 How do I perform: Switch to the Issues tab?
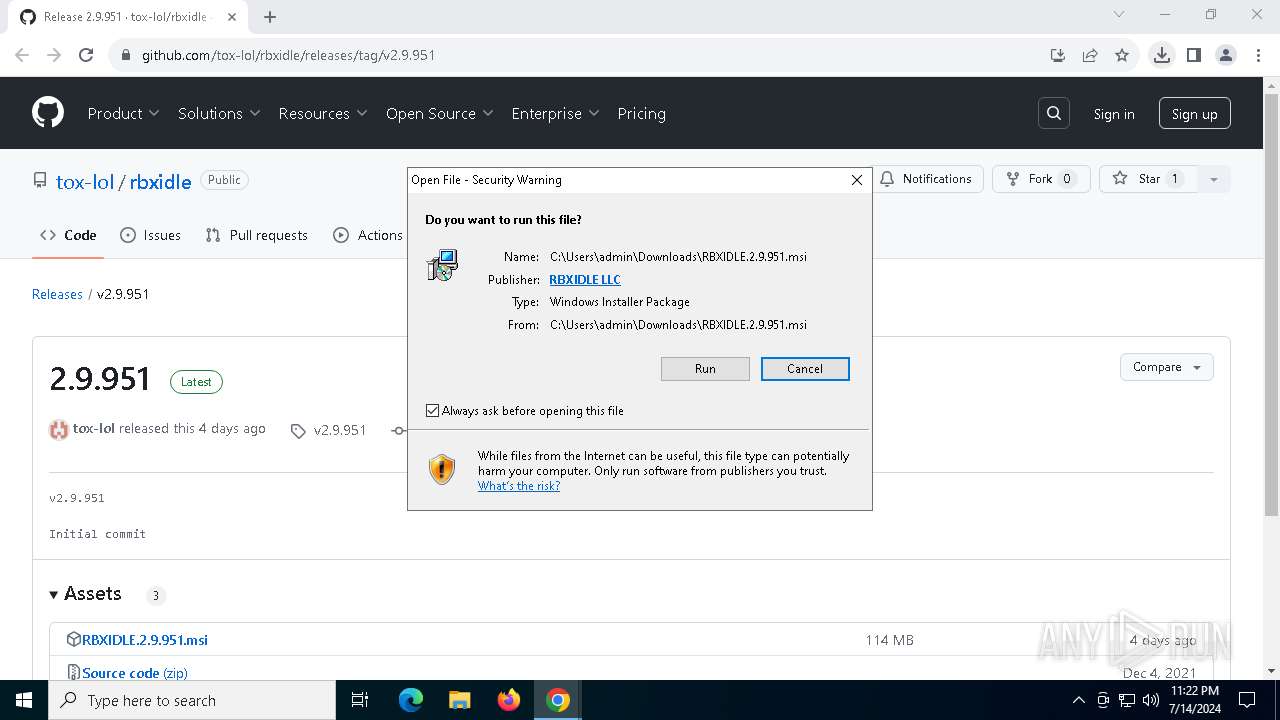click(150, 235)
